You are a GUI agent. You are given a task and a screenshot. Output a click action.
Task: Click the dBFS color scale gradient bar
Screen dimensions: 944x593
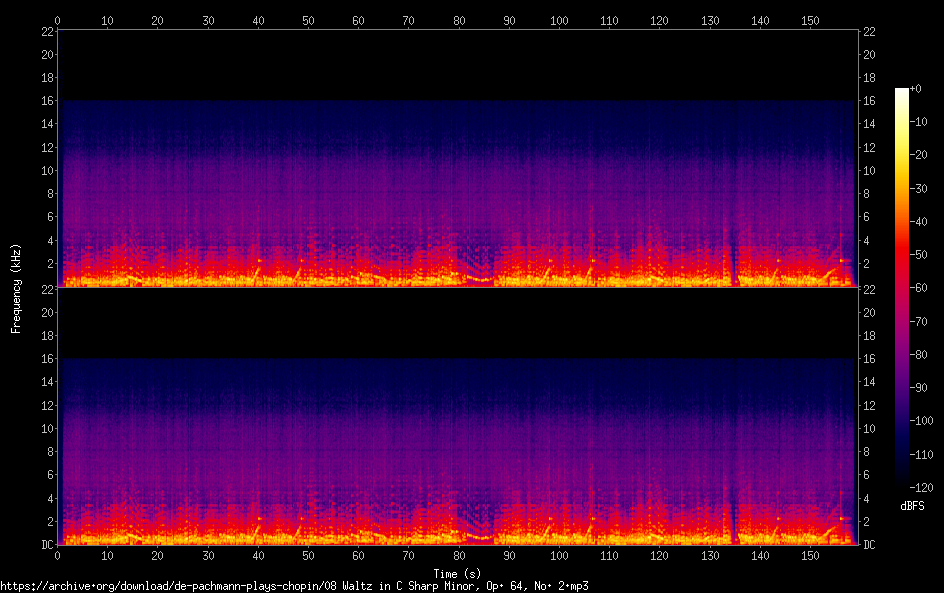[901, 287]
